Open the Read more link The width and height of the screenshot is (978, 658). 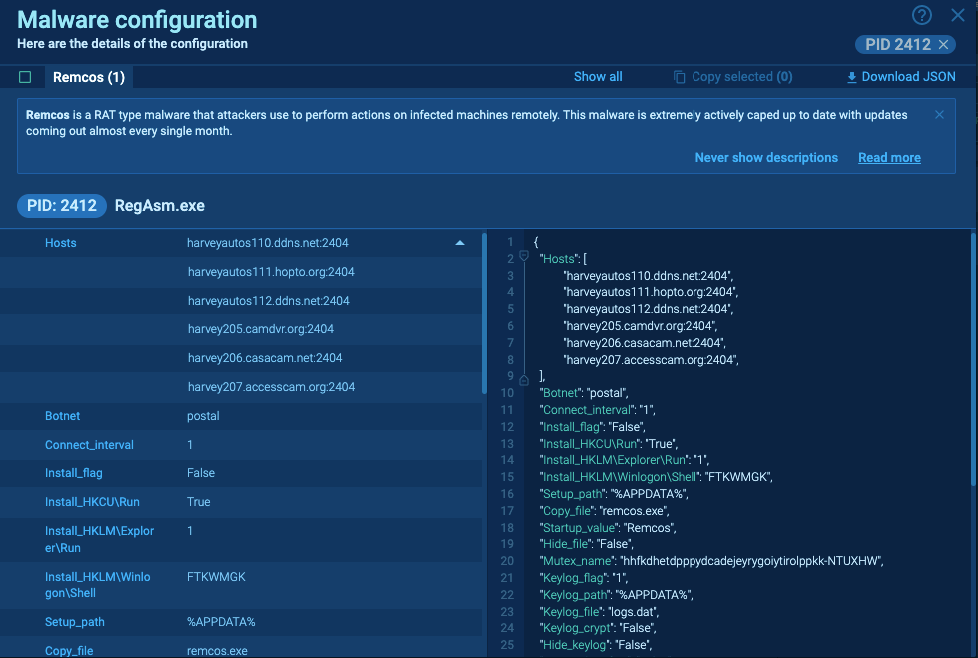pos(889,158)
